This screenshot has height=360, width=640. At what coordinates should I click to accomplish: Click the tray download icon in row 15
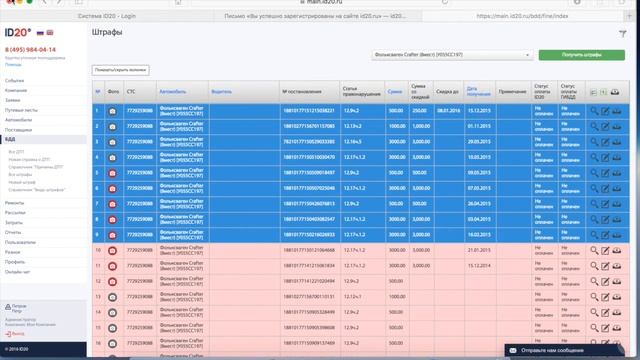click(617, 328)
